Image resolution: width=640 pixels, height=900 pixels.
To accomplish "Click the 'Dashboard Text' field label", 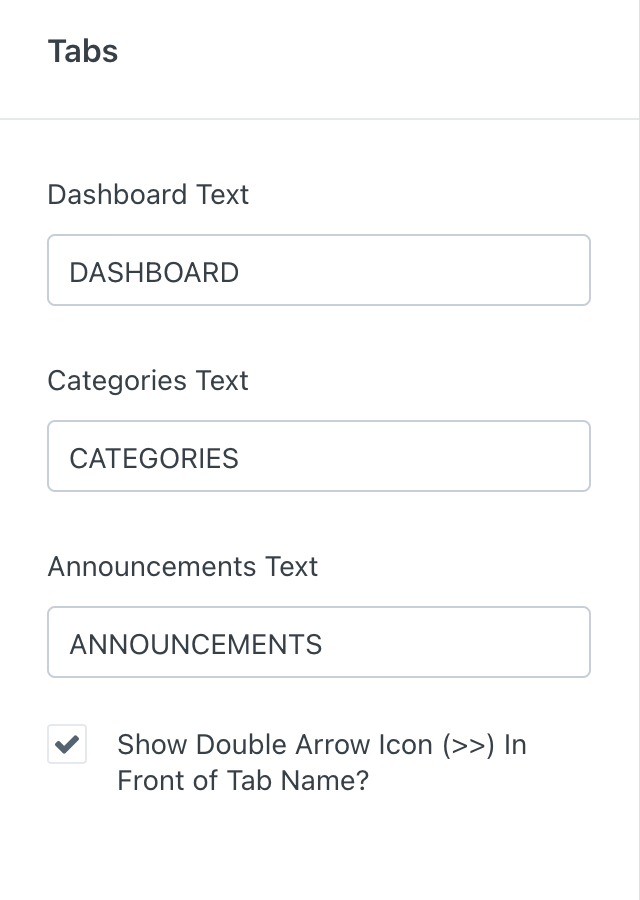I will (x=148, y=194).
